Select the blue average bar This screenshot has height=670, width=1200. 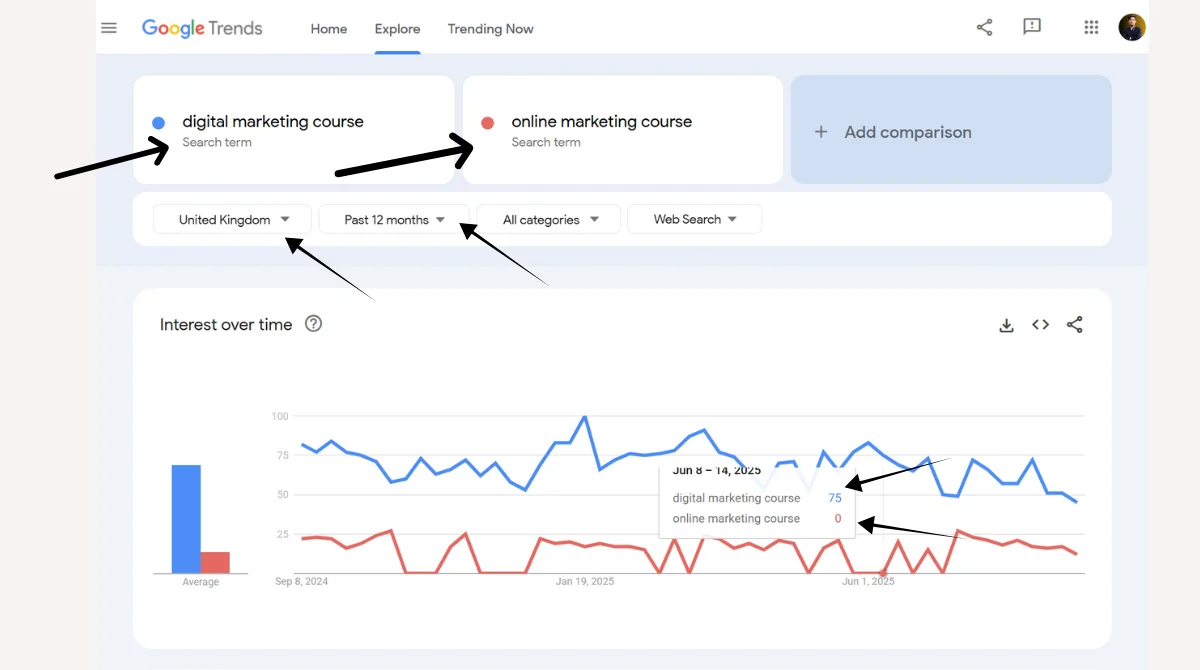(x=186, y=519)
